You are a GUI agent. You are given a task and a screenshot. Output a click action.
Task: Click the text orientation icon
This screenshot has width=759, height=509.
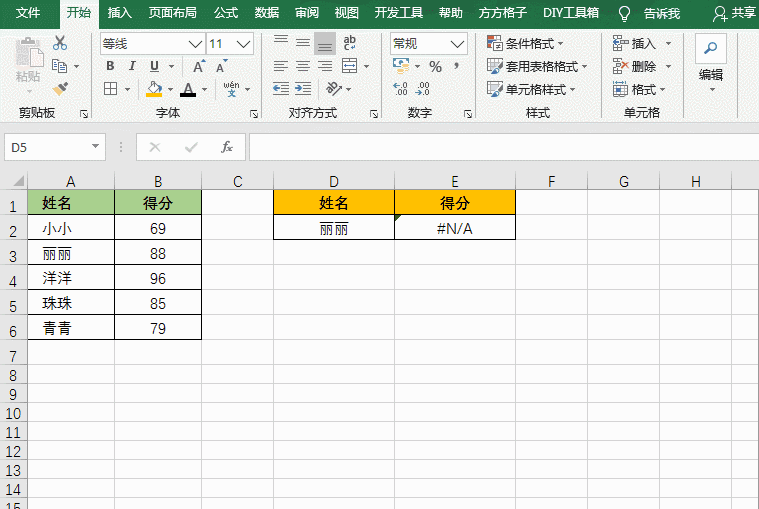point(334,89)
